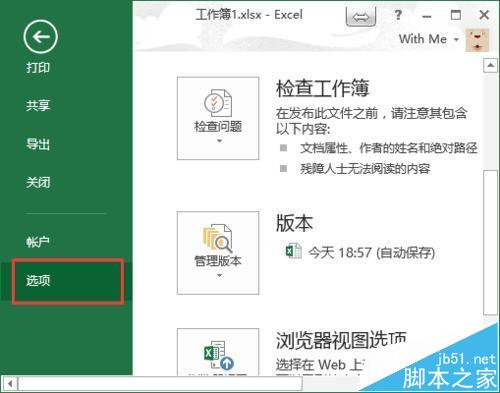Minimize the Excel window
Viewport: 500px width, 393px height.
[427, 16]
